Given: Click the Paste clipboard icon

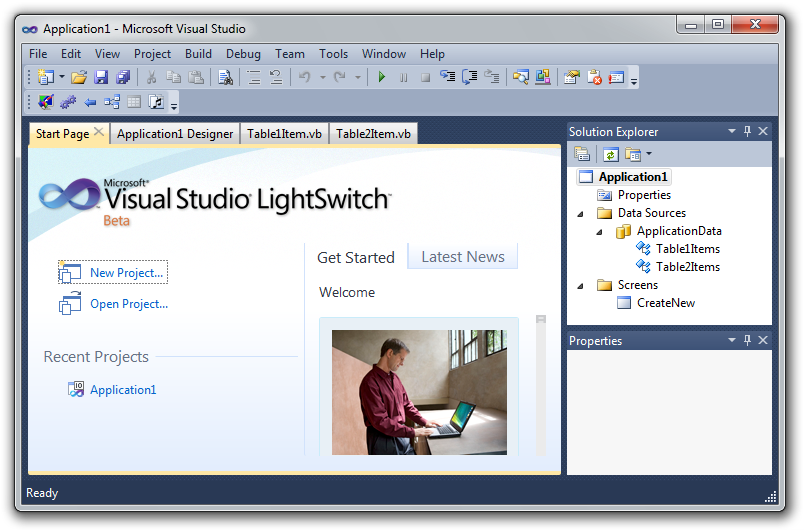Looking at the screenshot, I should coord(196,77).
